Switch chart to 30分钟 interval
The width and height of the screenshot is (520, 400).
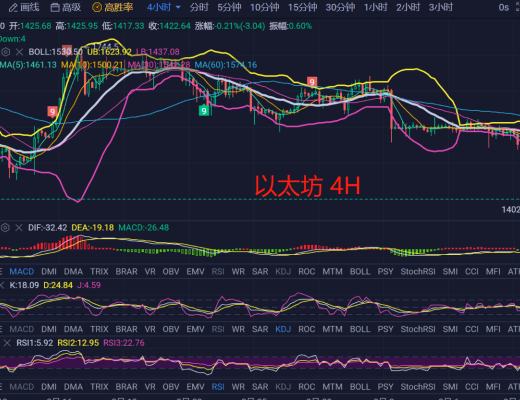coord(340,7)
